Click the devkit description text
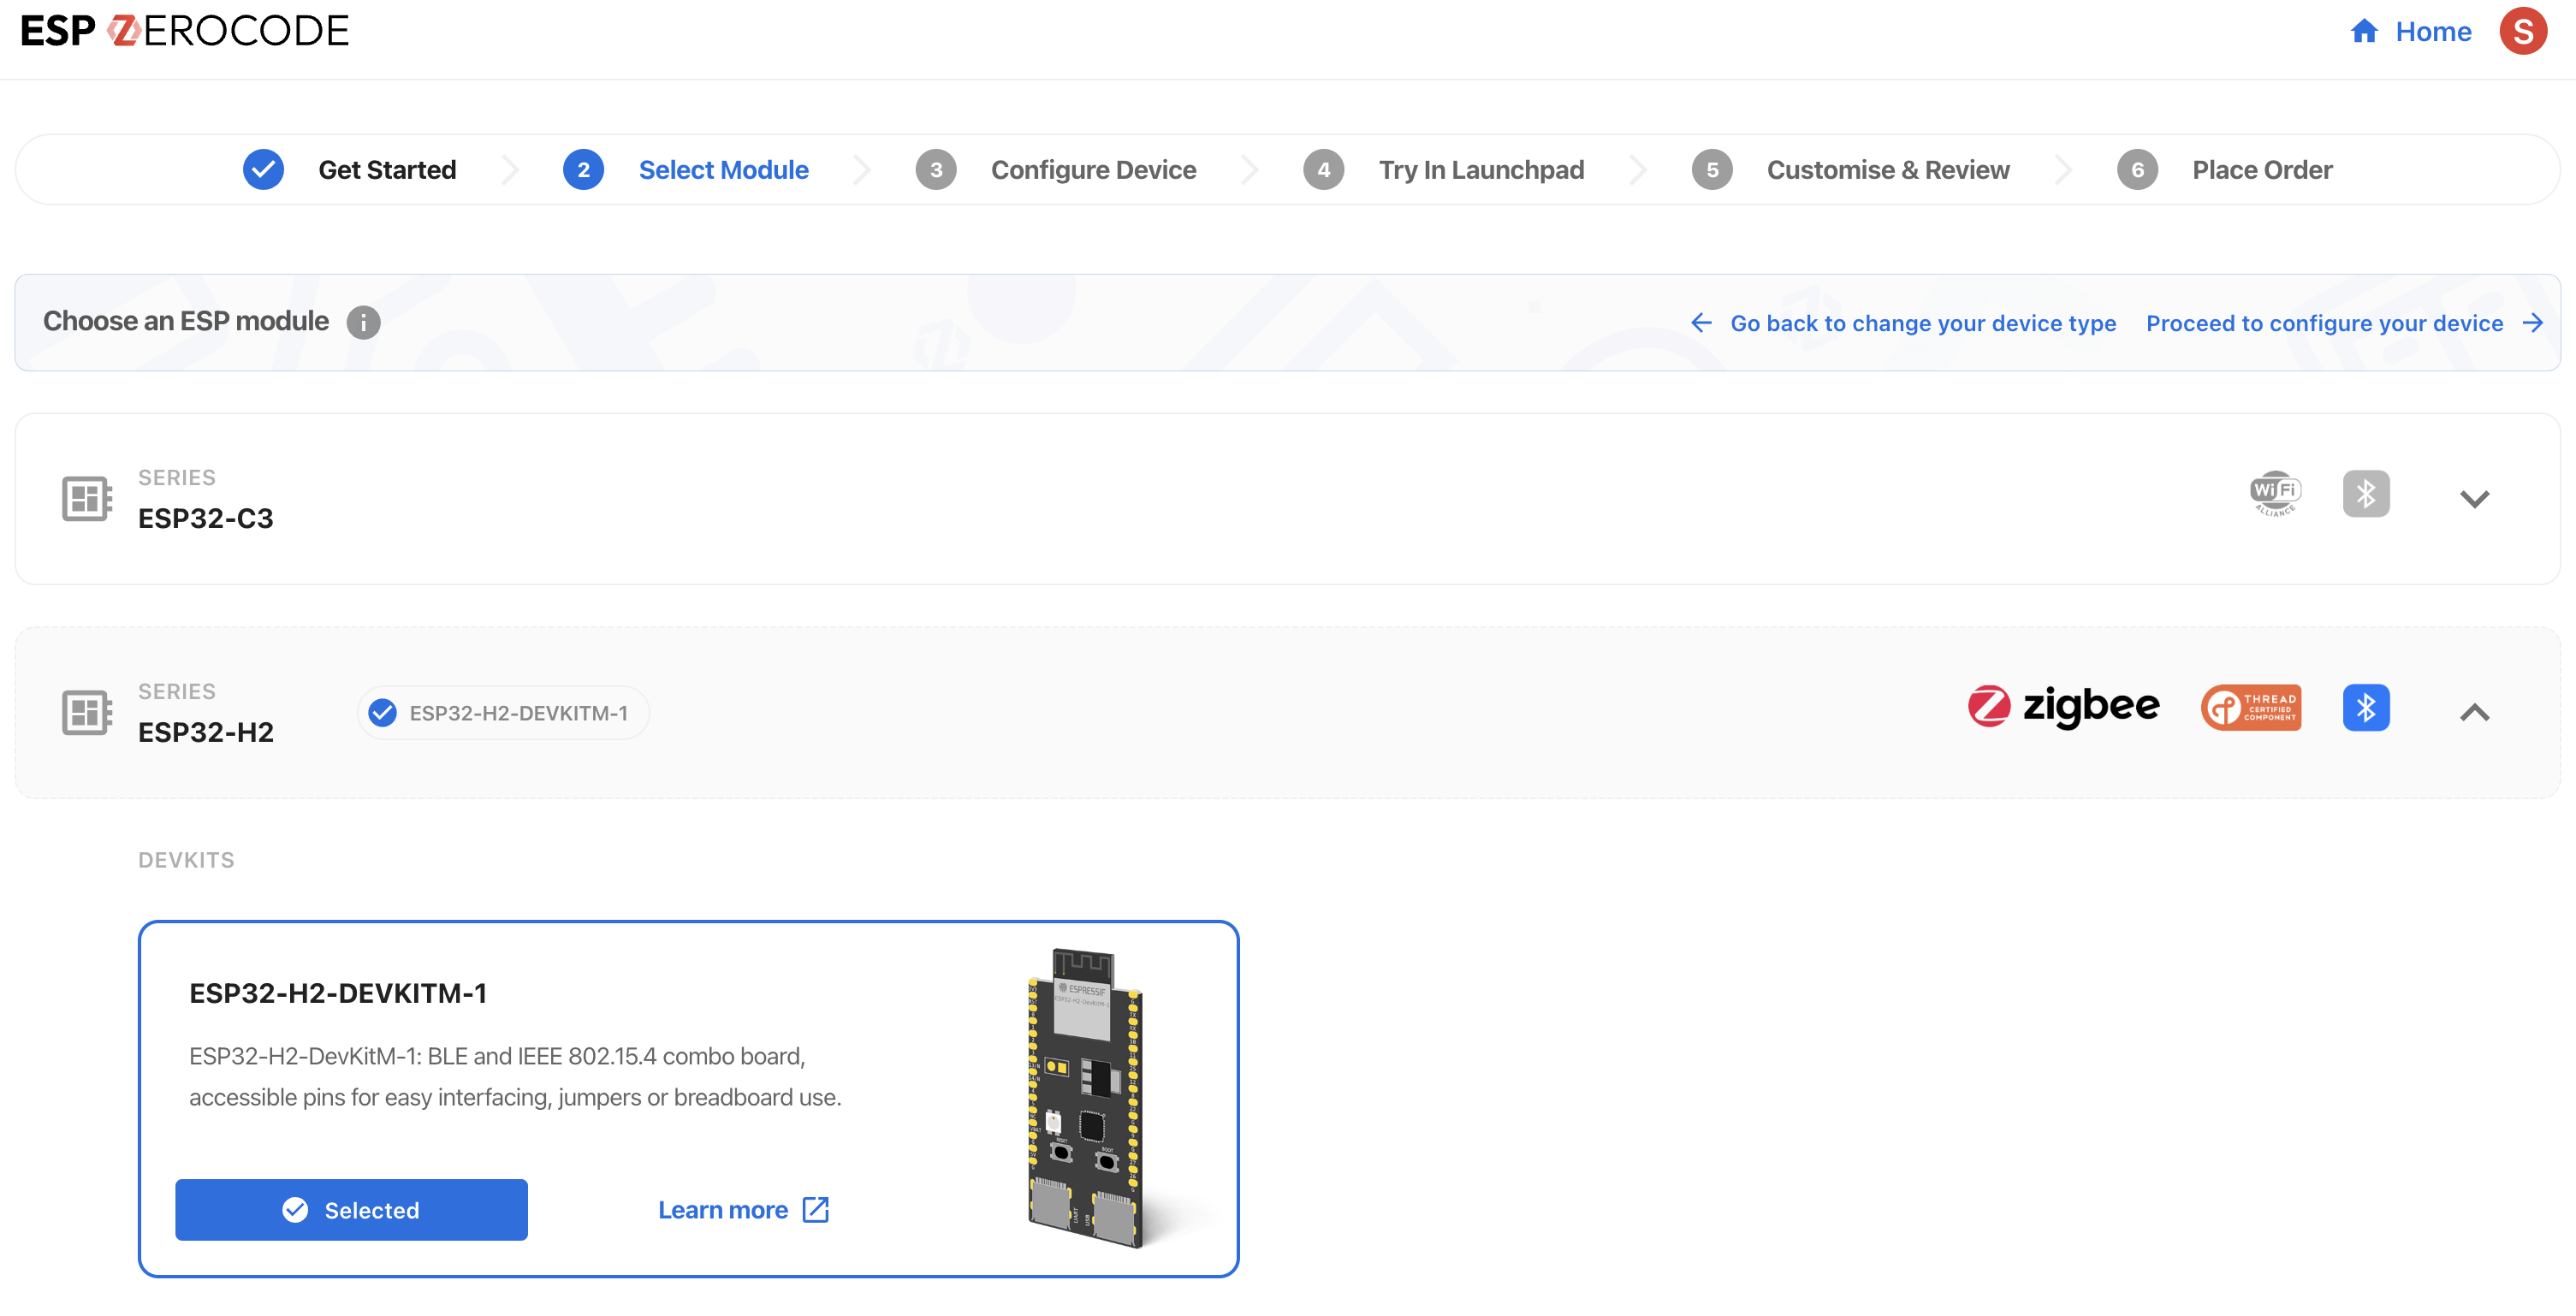2576x1316 pixels. click(515, 1077)
